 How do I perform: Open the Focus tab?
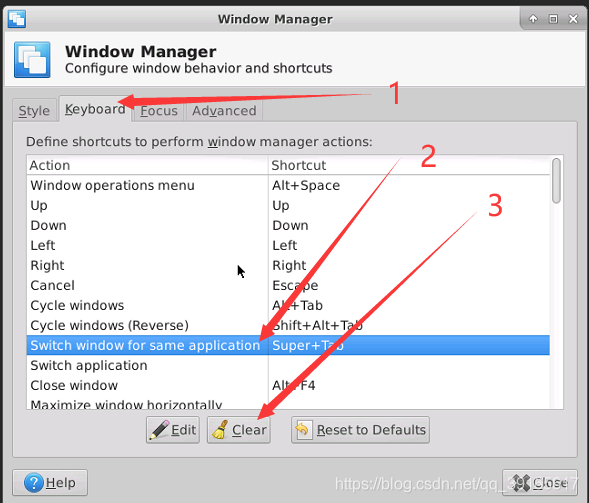159,110
